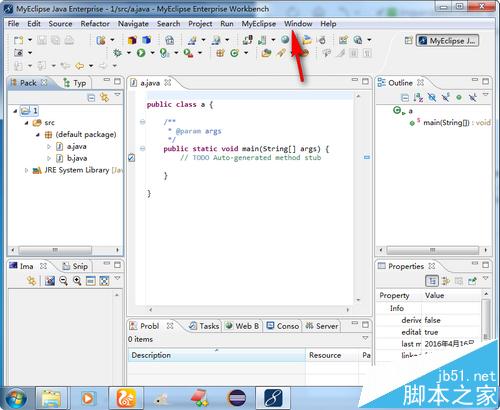Image resolution: width=500 pixels, height=410 pixels.
Task: Toggle Hide Fields in Outline toolbar
Action: point(432,98)
